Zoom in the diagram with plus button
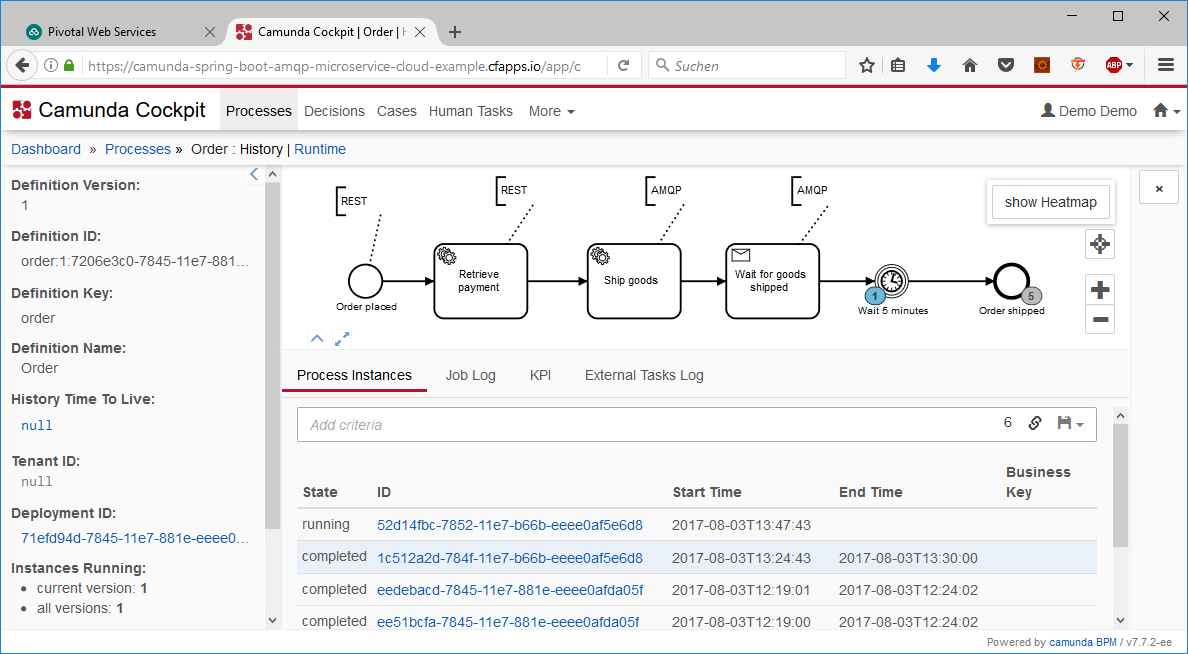The height and width of the screenshot is (654, 1188). coord(1099,289)
